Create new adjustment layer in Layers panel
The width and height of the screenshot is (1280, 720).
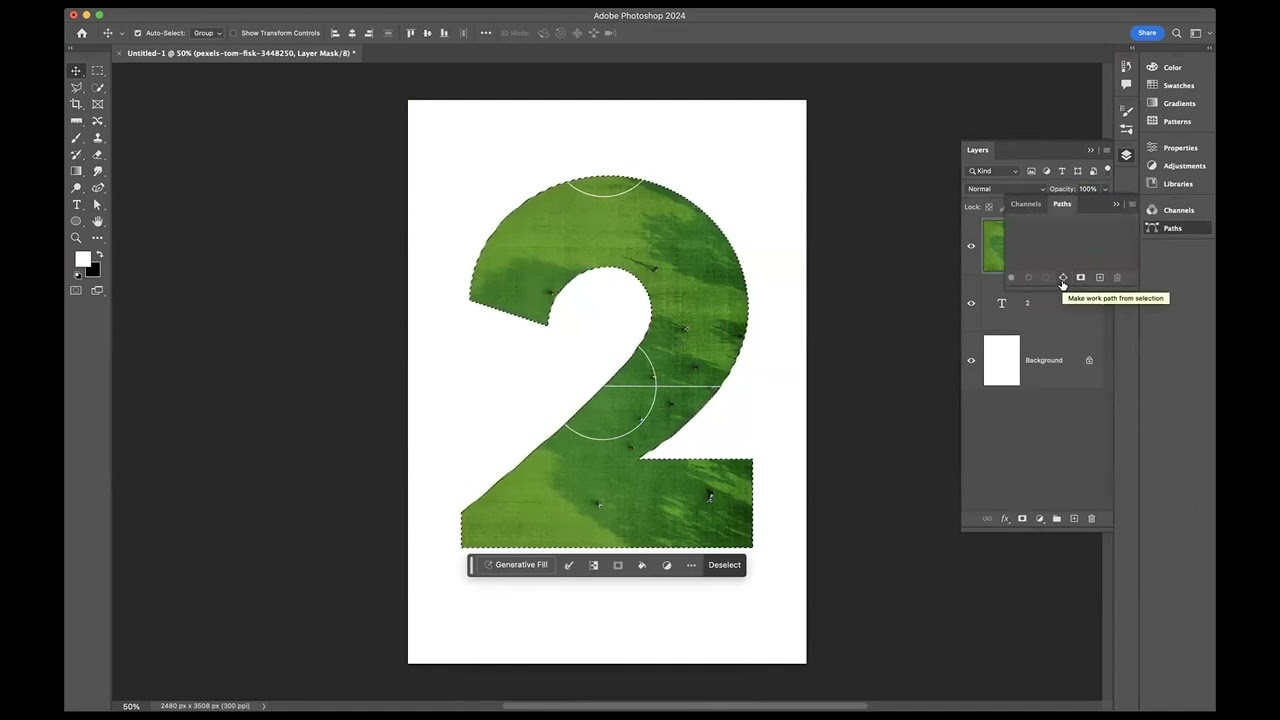(1040, 519)
